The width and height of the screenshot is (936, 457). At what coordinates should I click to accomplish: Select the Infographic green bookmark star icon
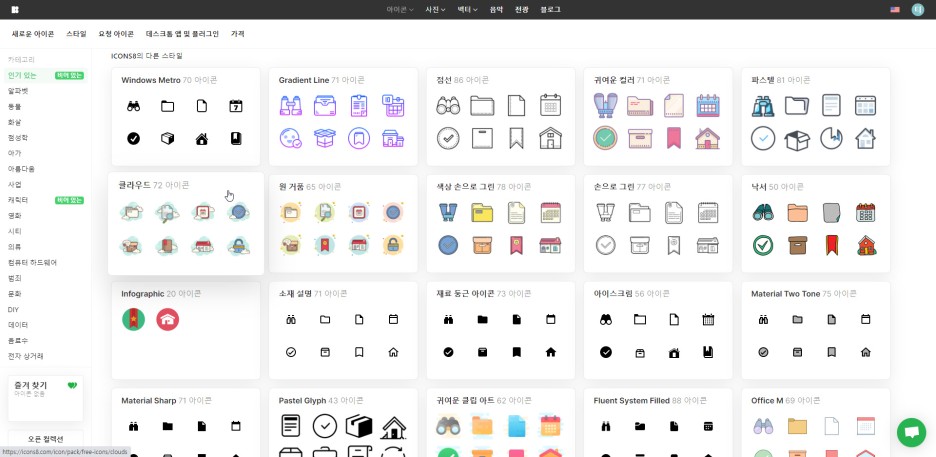tap(134, 320)
